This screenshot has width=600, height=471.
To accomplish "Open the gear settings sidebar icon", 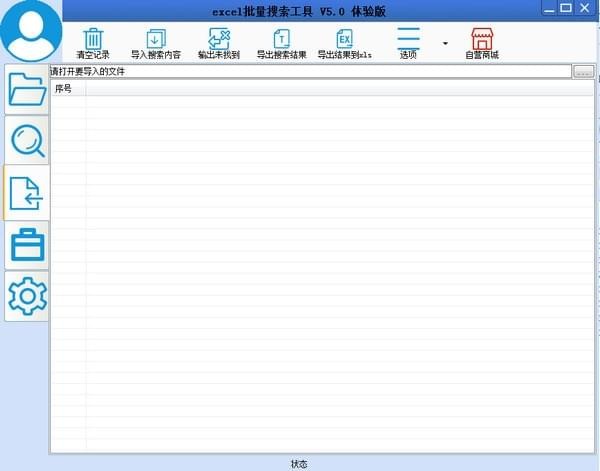I will (x=27, y=296).
